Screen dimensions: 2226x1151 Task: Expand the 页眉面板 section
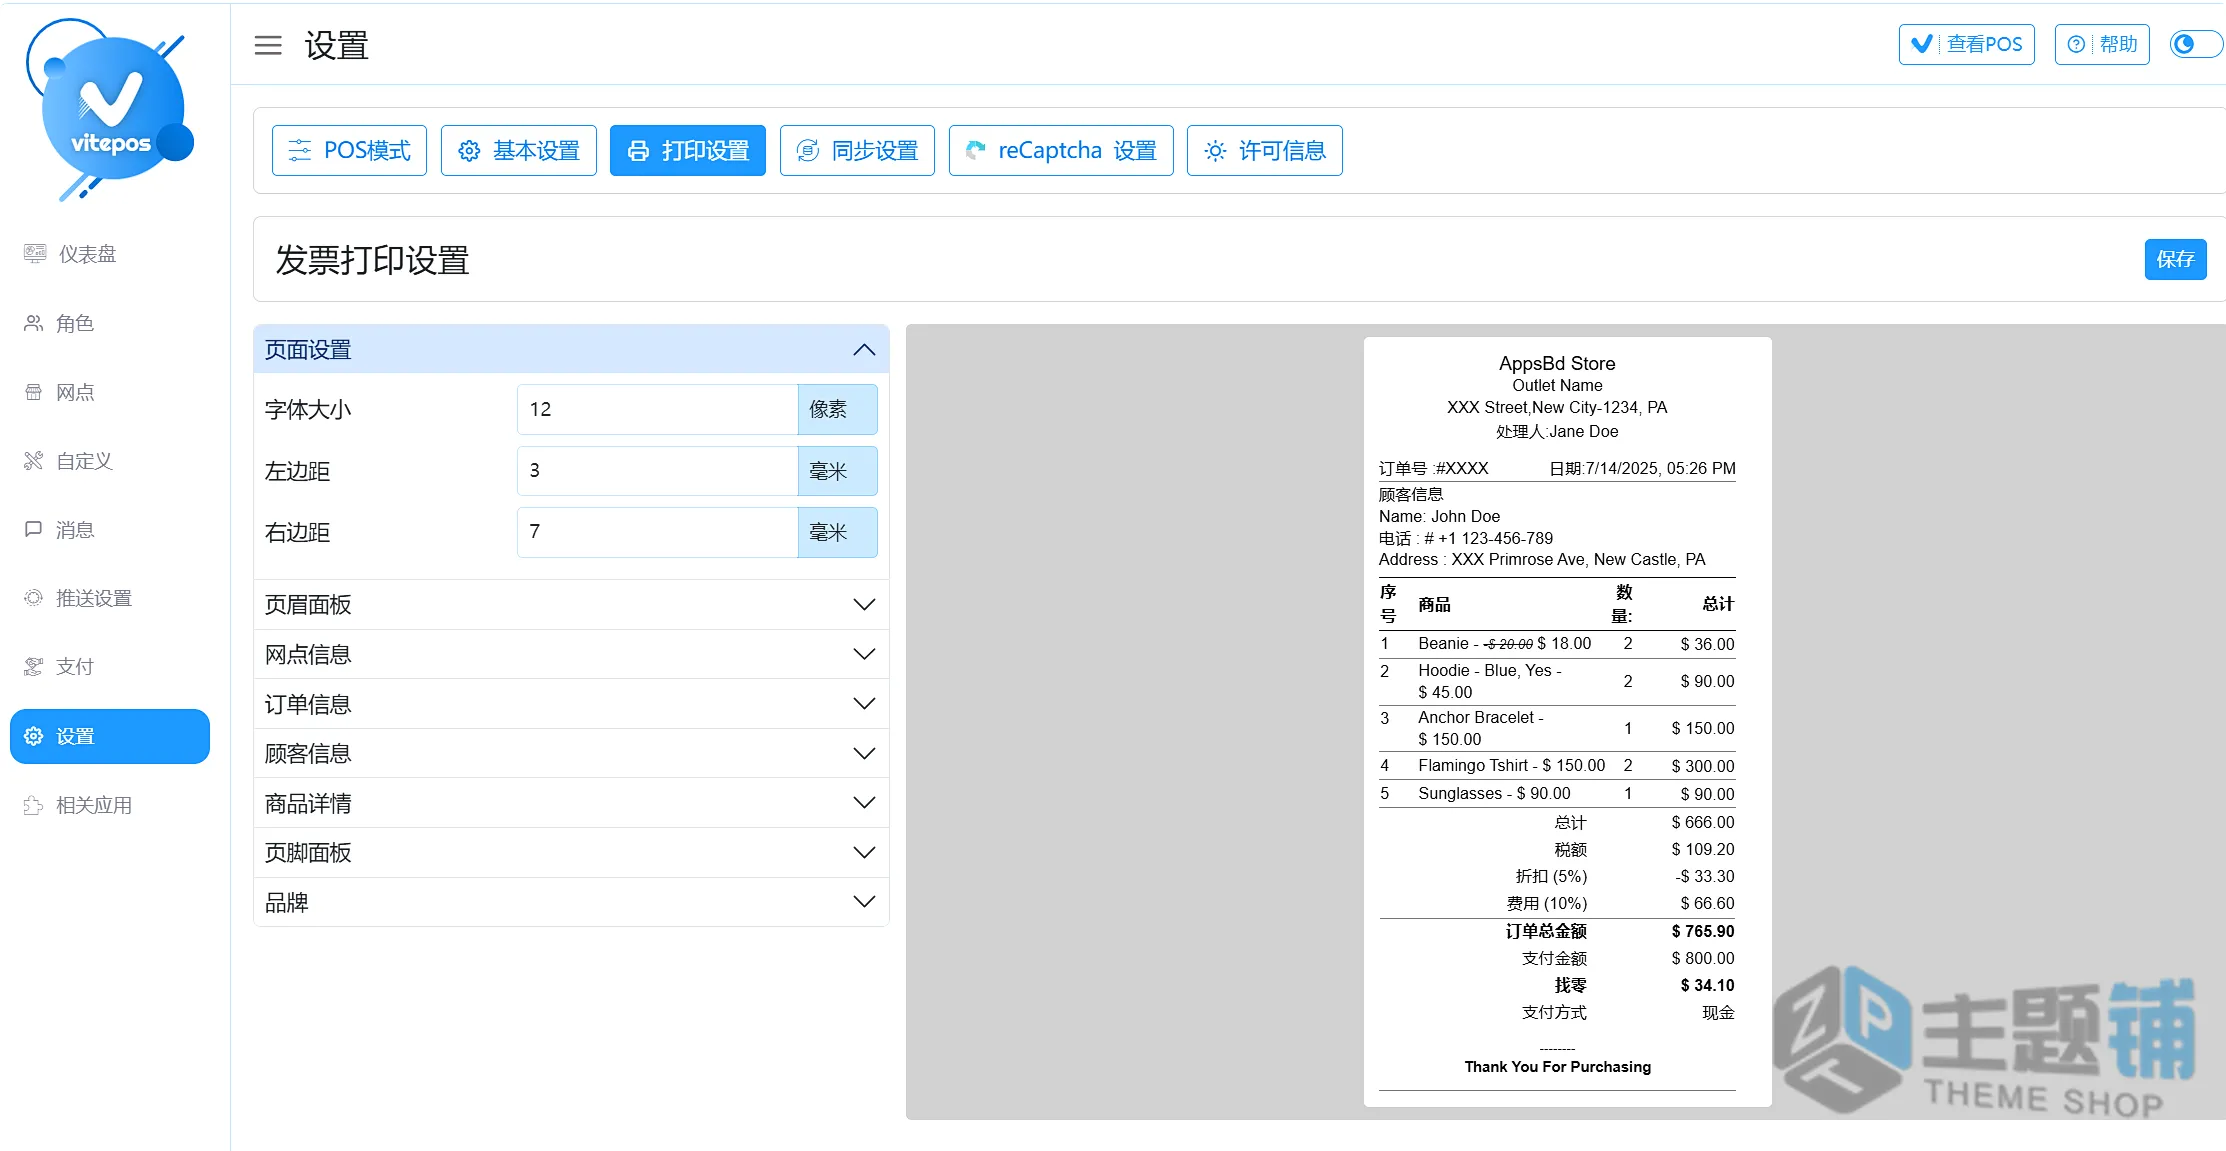tap(571, 604)
